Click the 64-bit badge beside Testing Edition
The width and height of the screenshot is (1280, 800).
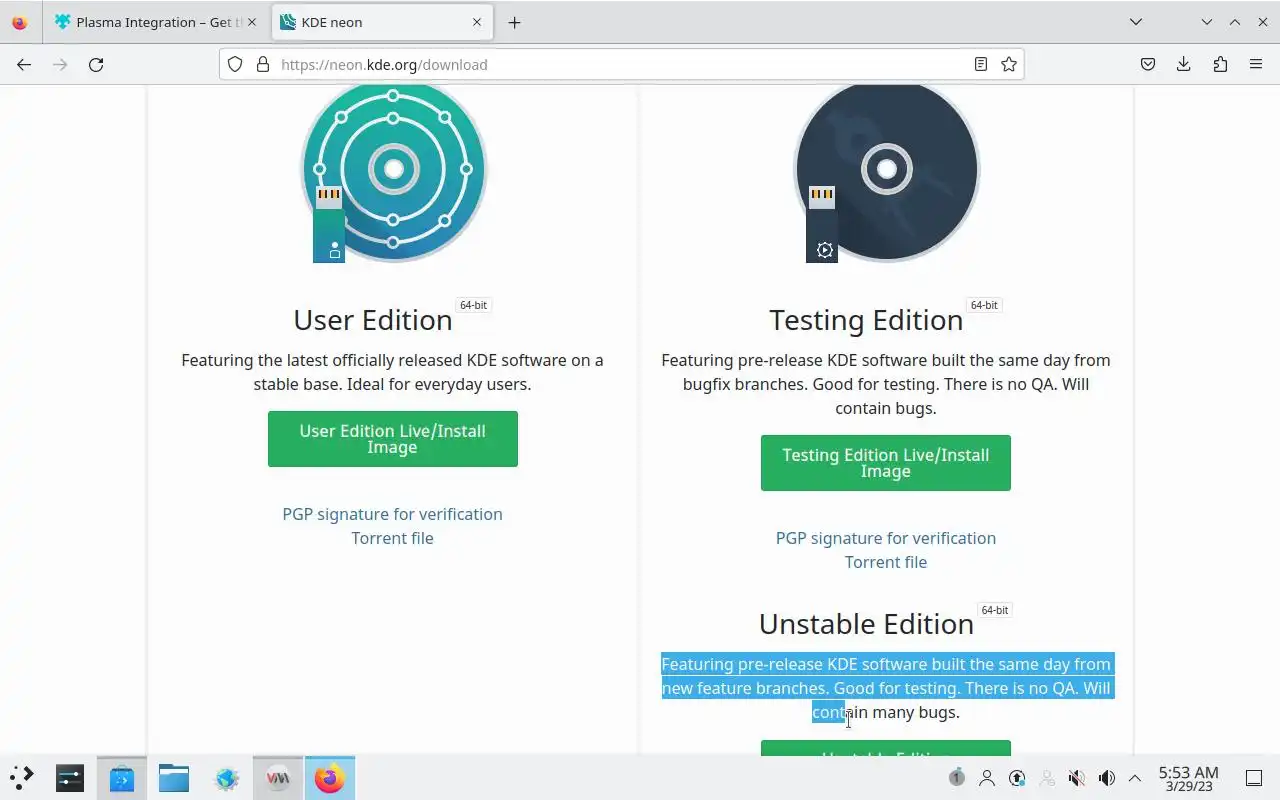984,305
